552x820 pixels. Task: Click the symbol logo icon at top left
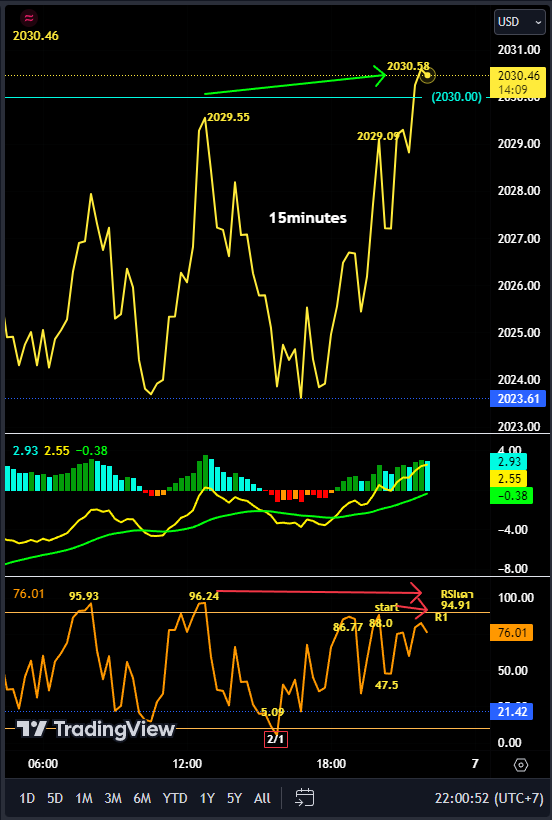point(28,18)
